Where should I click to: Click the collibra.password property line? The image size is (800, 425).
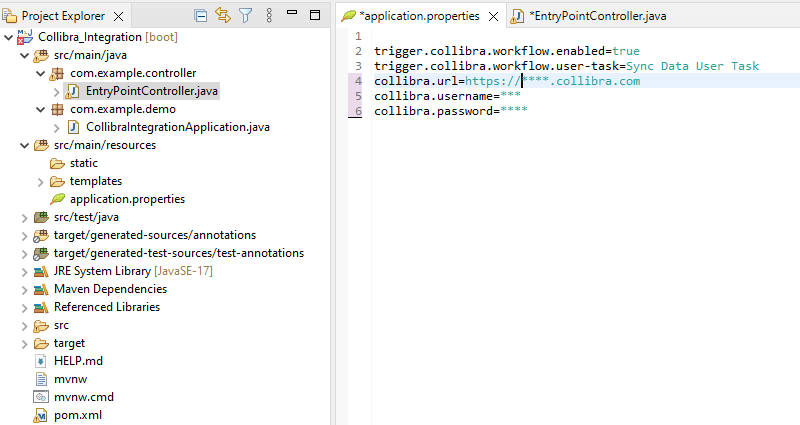[x=451, y=111]
